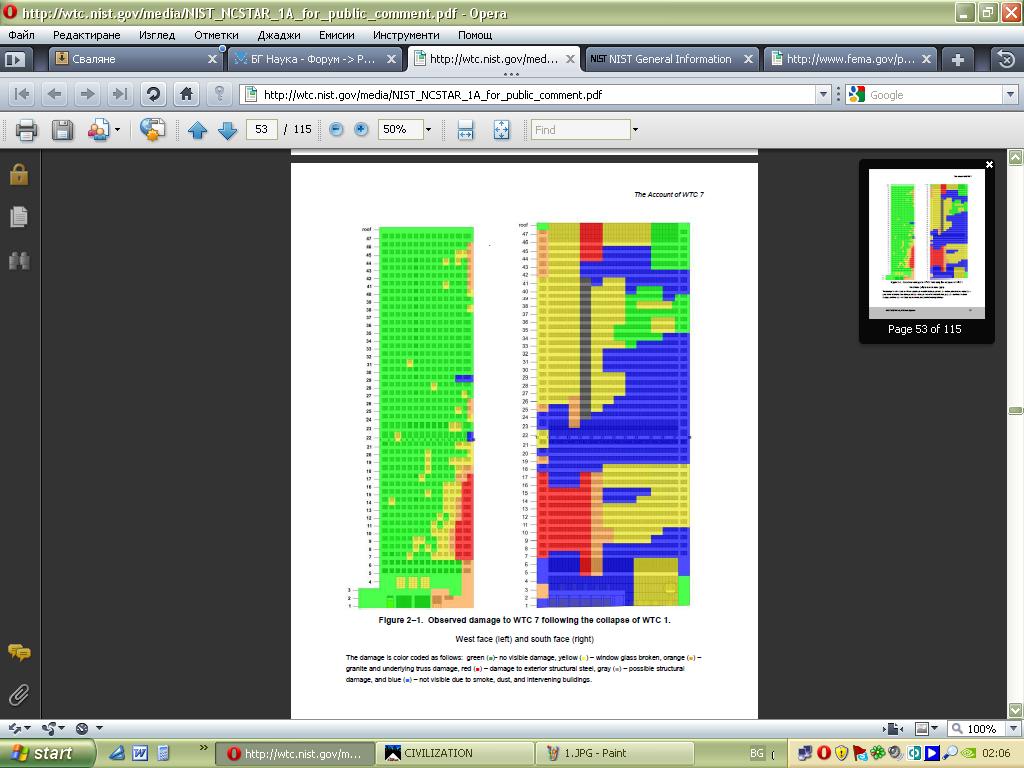The width and height of the screenshot is (1024, 768).
Task: Click in the Find search field
Action: pos(580,129)
